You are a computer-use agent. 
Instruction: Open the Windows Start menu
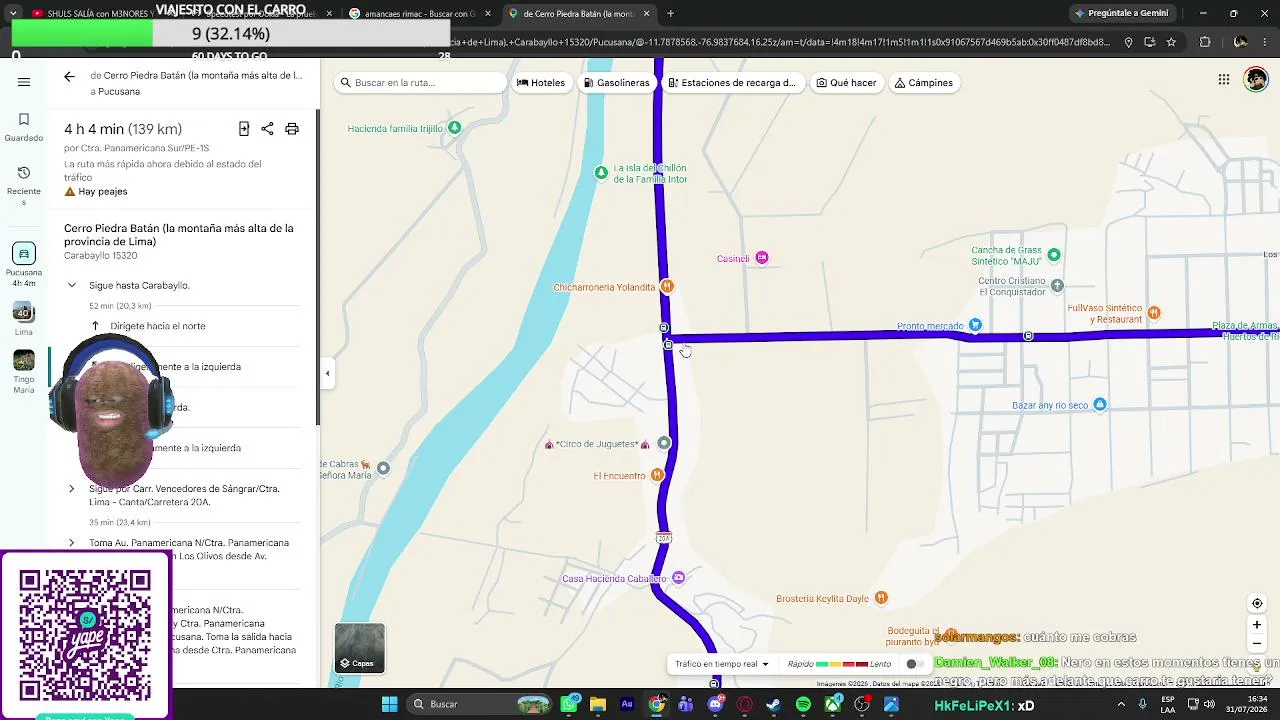coord(389,704)
